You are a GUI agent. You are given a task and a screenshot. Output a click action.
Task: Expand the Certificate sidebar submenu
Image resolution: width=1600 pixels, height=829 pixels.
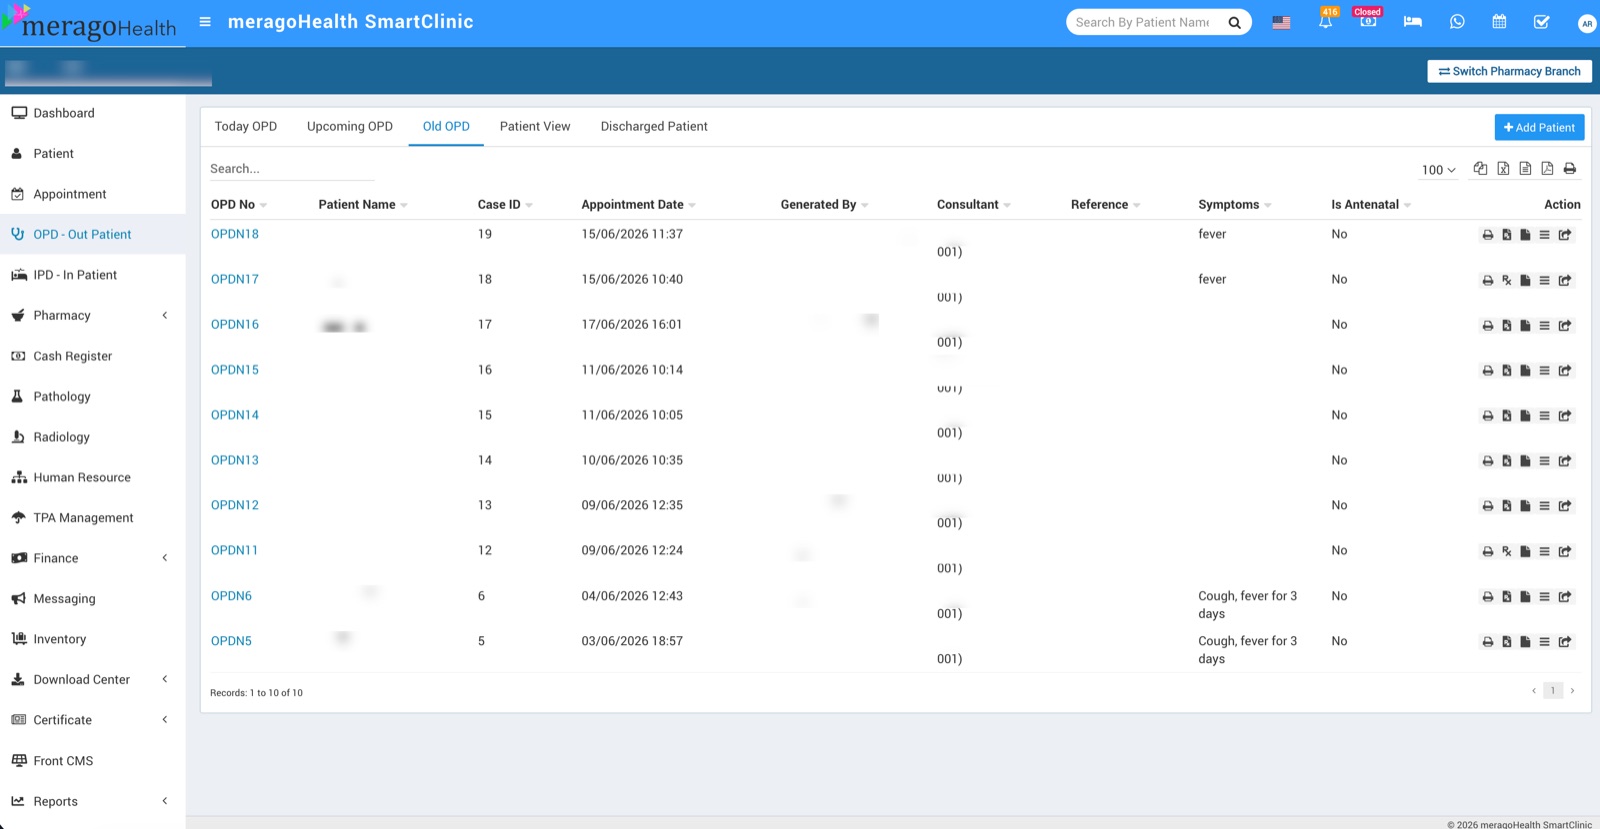(x=92, y=720)
